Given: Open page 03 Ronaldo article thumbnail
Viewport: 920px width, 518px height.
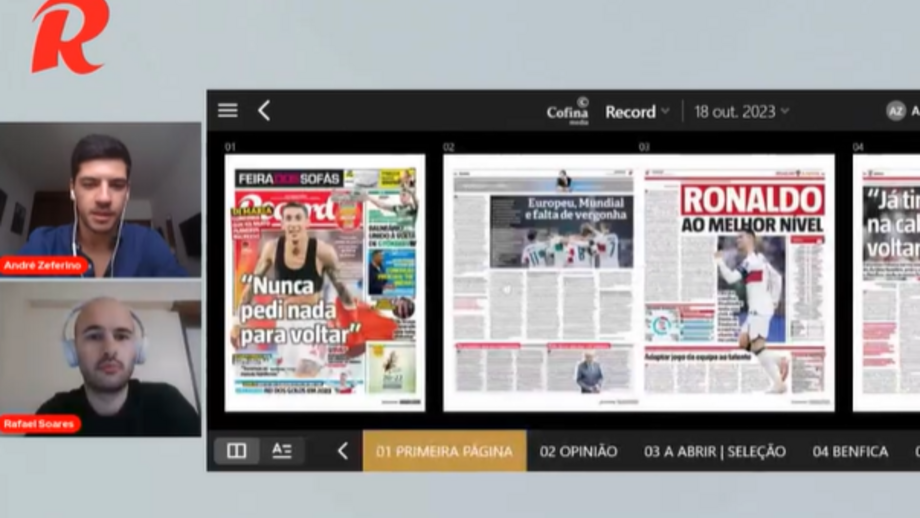Looking at the screenshot, I should point(737,283).
